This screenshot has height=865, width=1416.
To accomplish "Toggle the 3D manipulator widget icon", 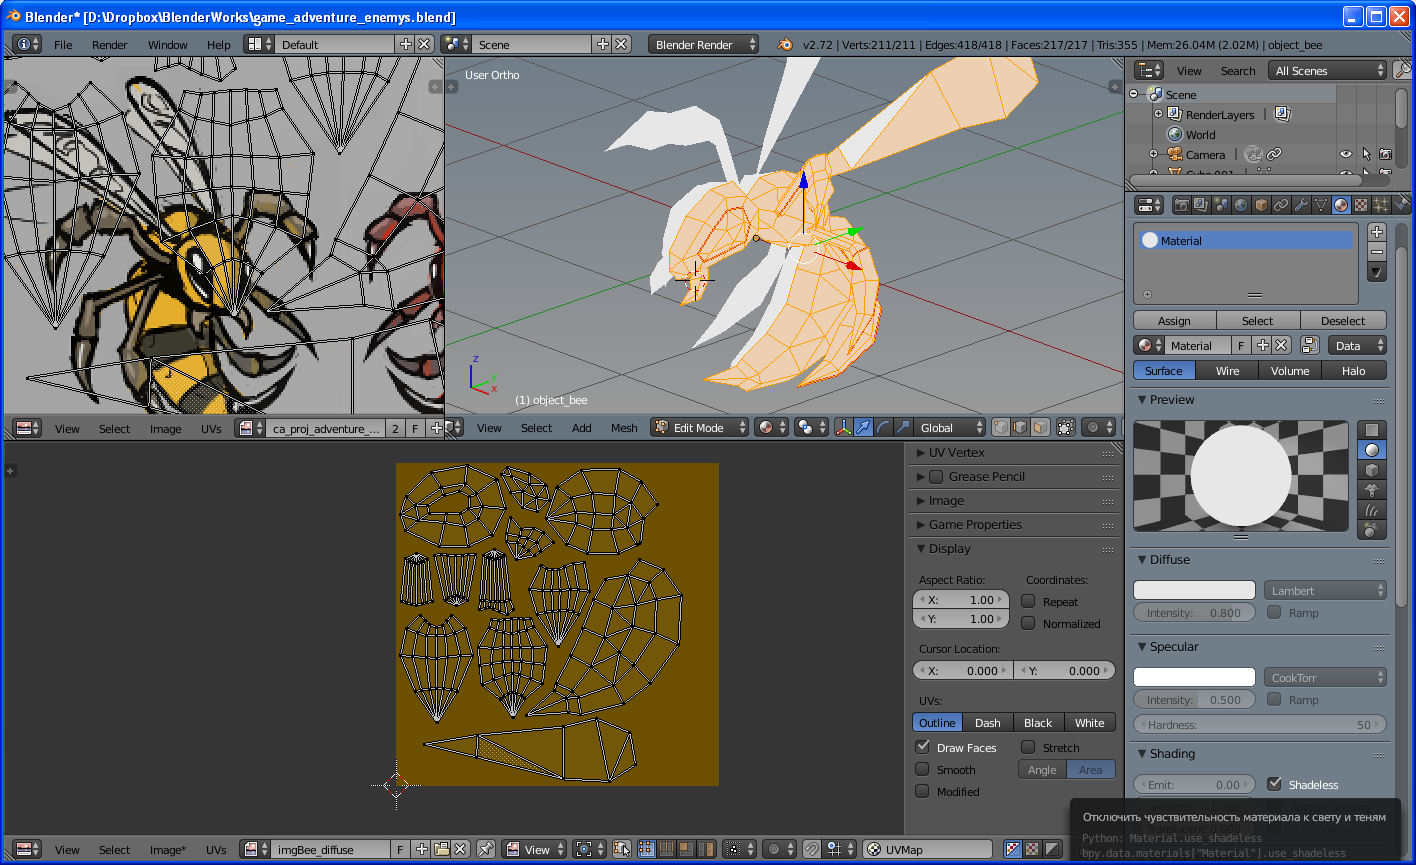I will pos(844,427).
